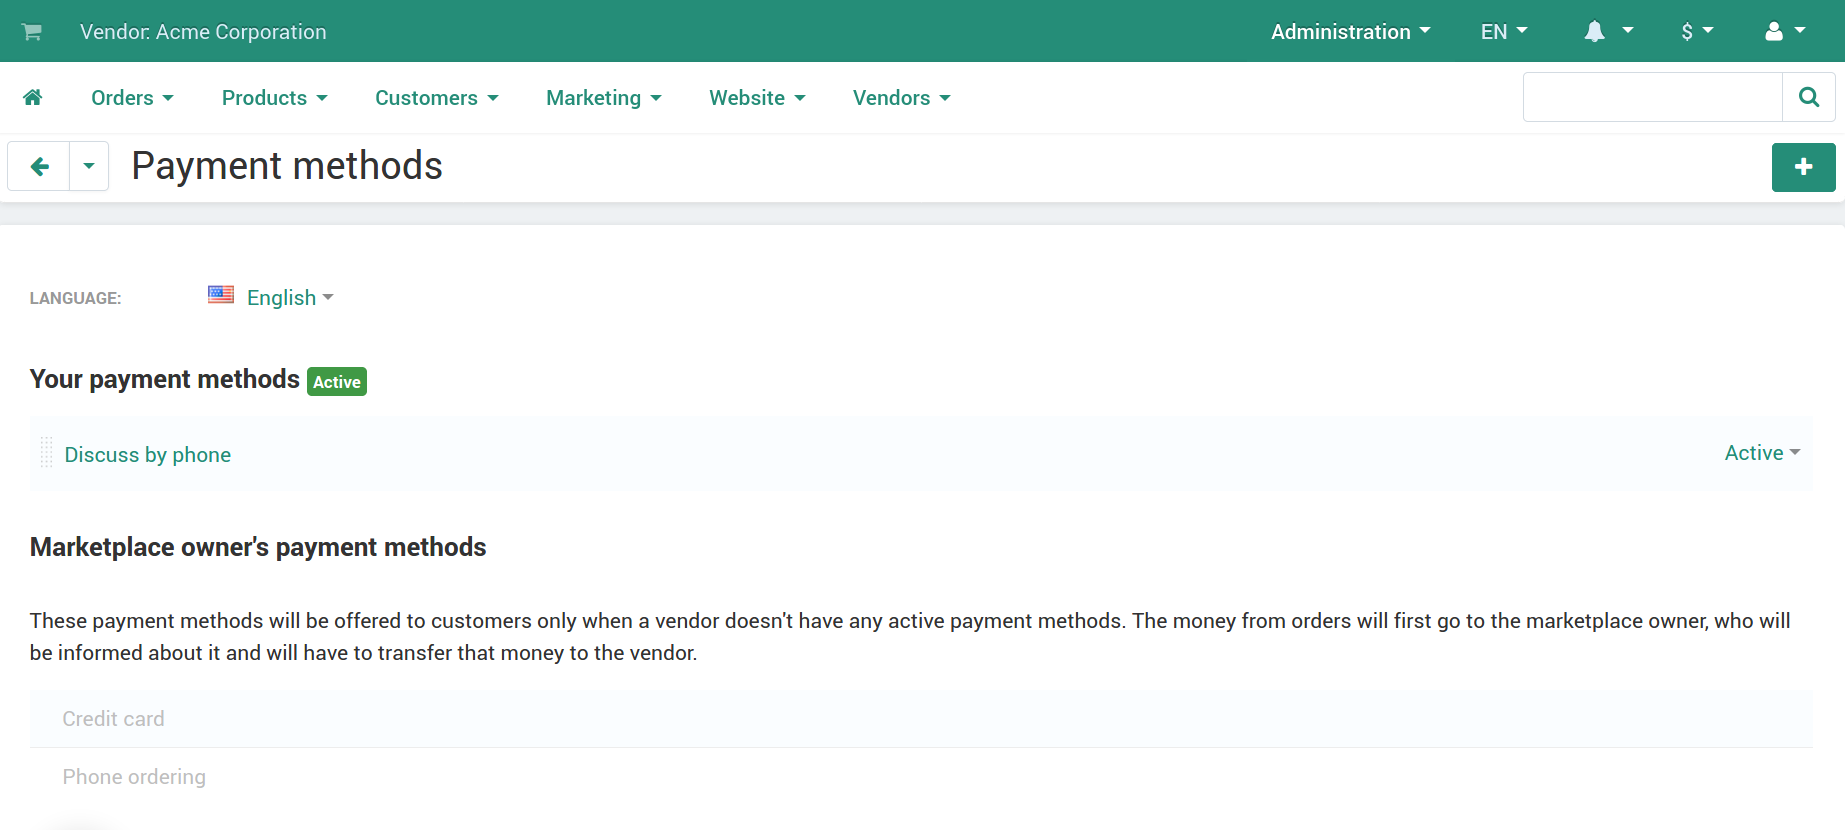Open the Discuss by phone payment method
This screenshot has width=1845, height=830.
pos(148,455)
